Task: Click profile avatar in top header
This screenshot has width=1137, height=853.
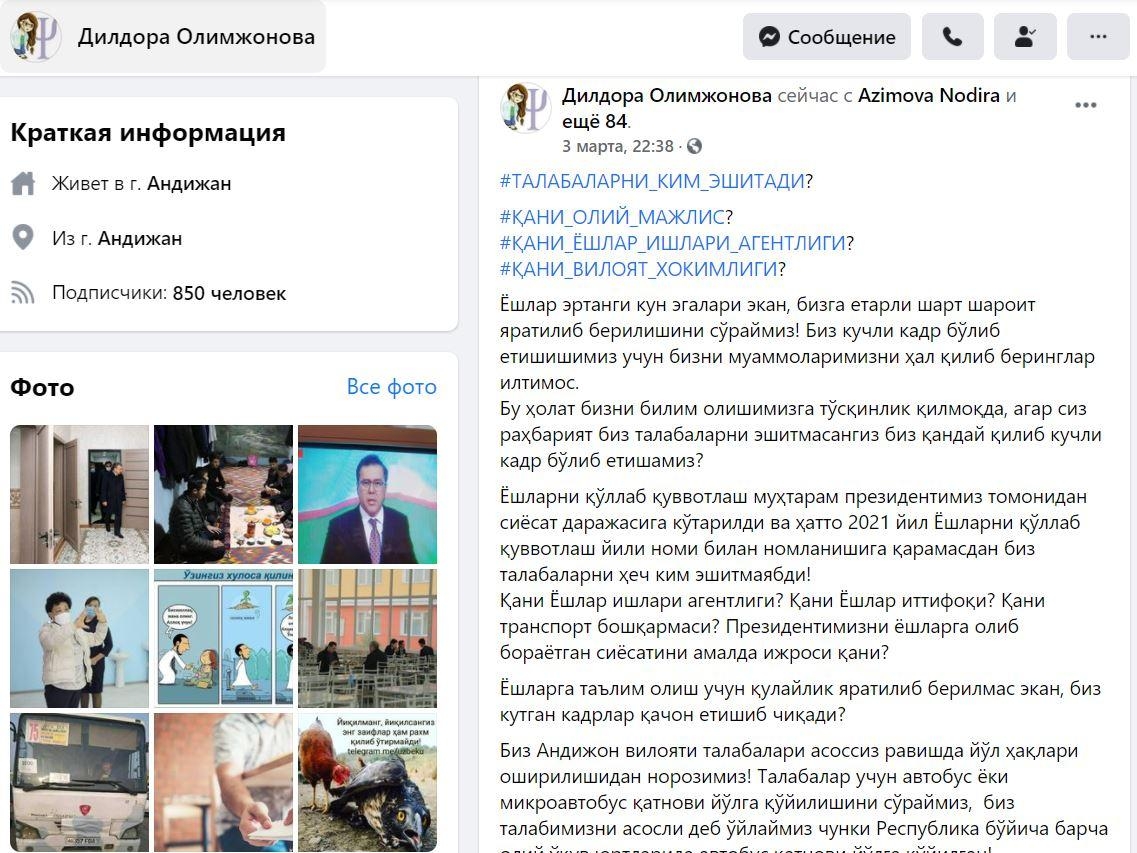Action: [35, 36]
